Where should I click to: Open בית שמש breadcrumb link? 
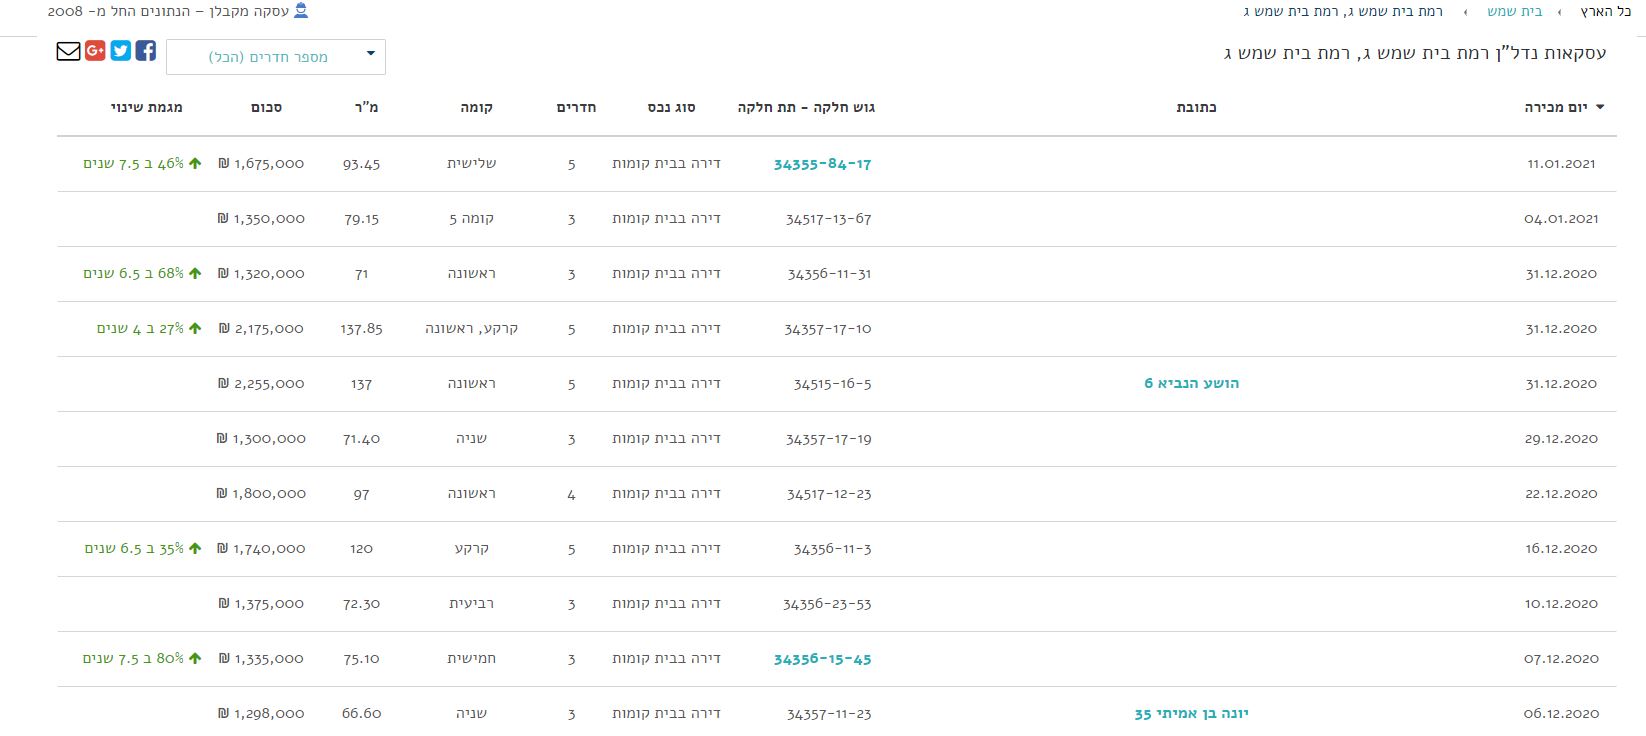(1514, 11)
